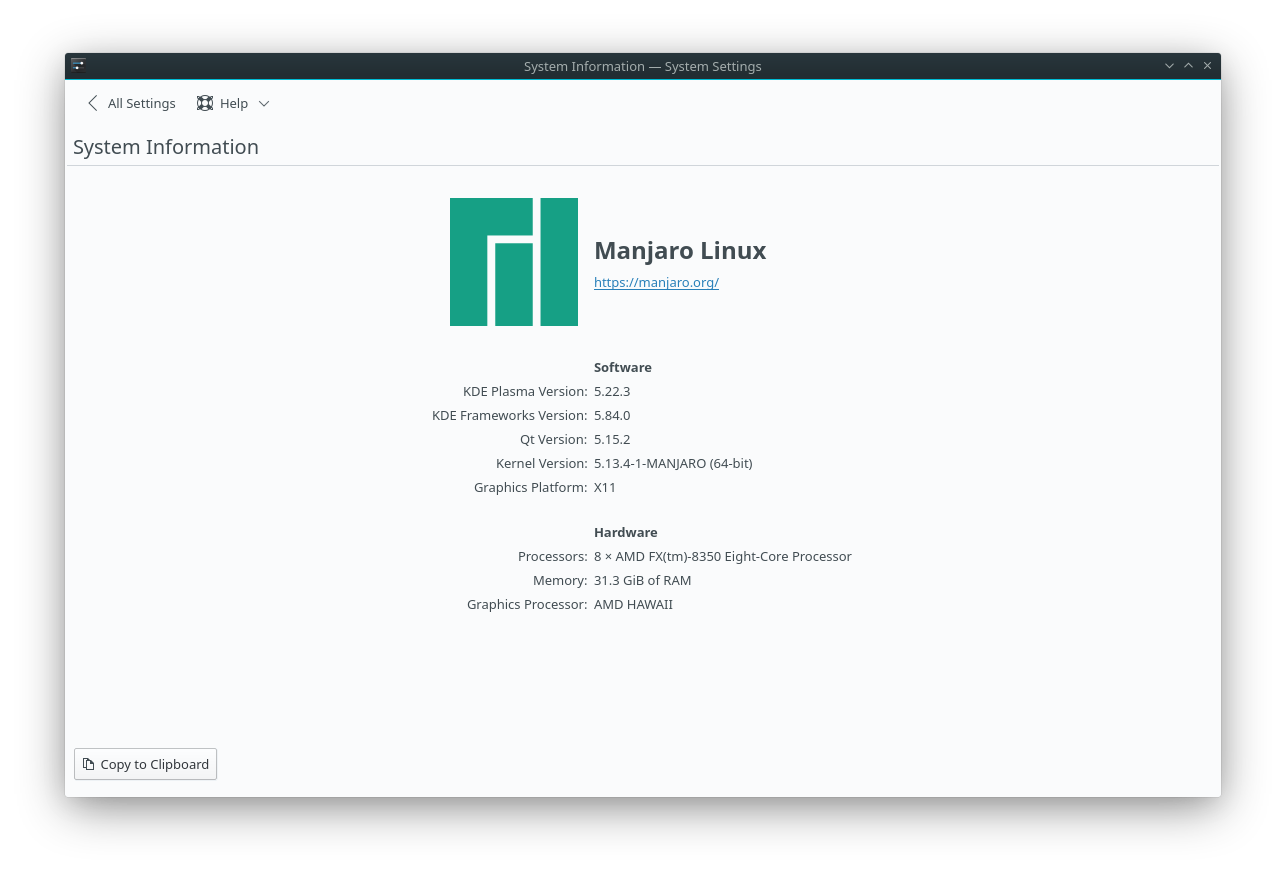Click the KDE Frameworks Version value 5.84.0
The image size is (1286, 874).
pos(612,415)
